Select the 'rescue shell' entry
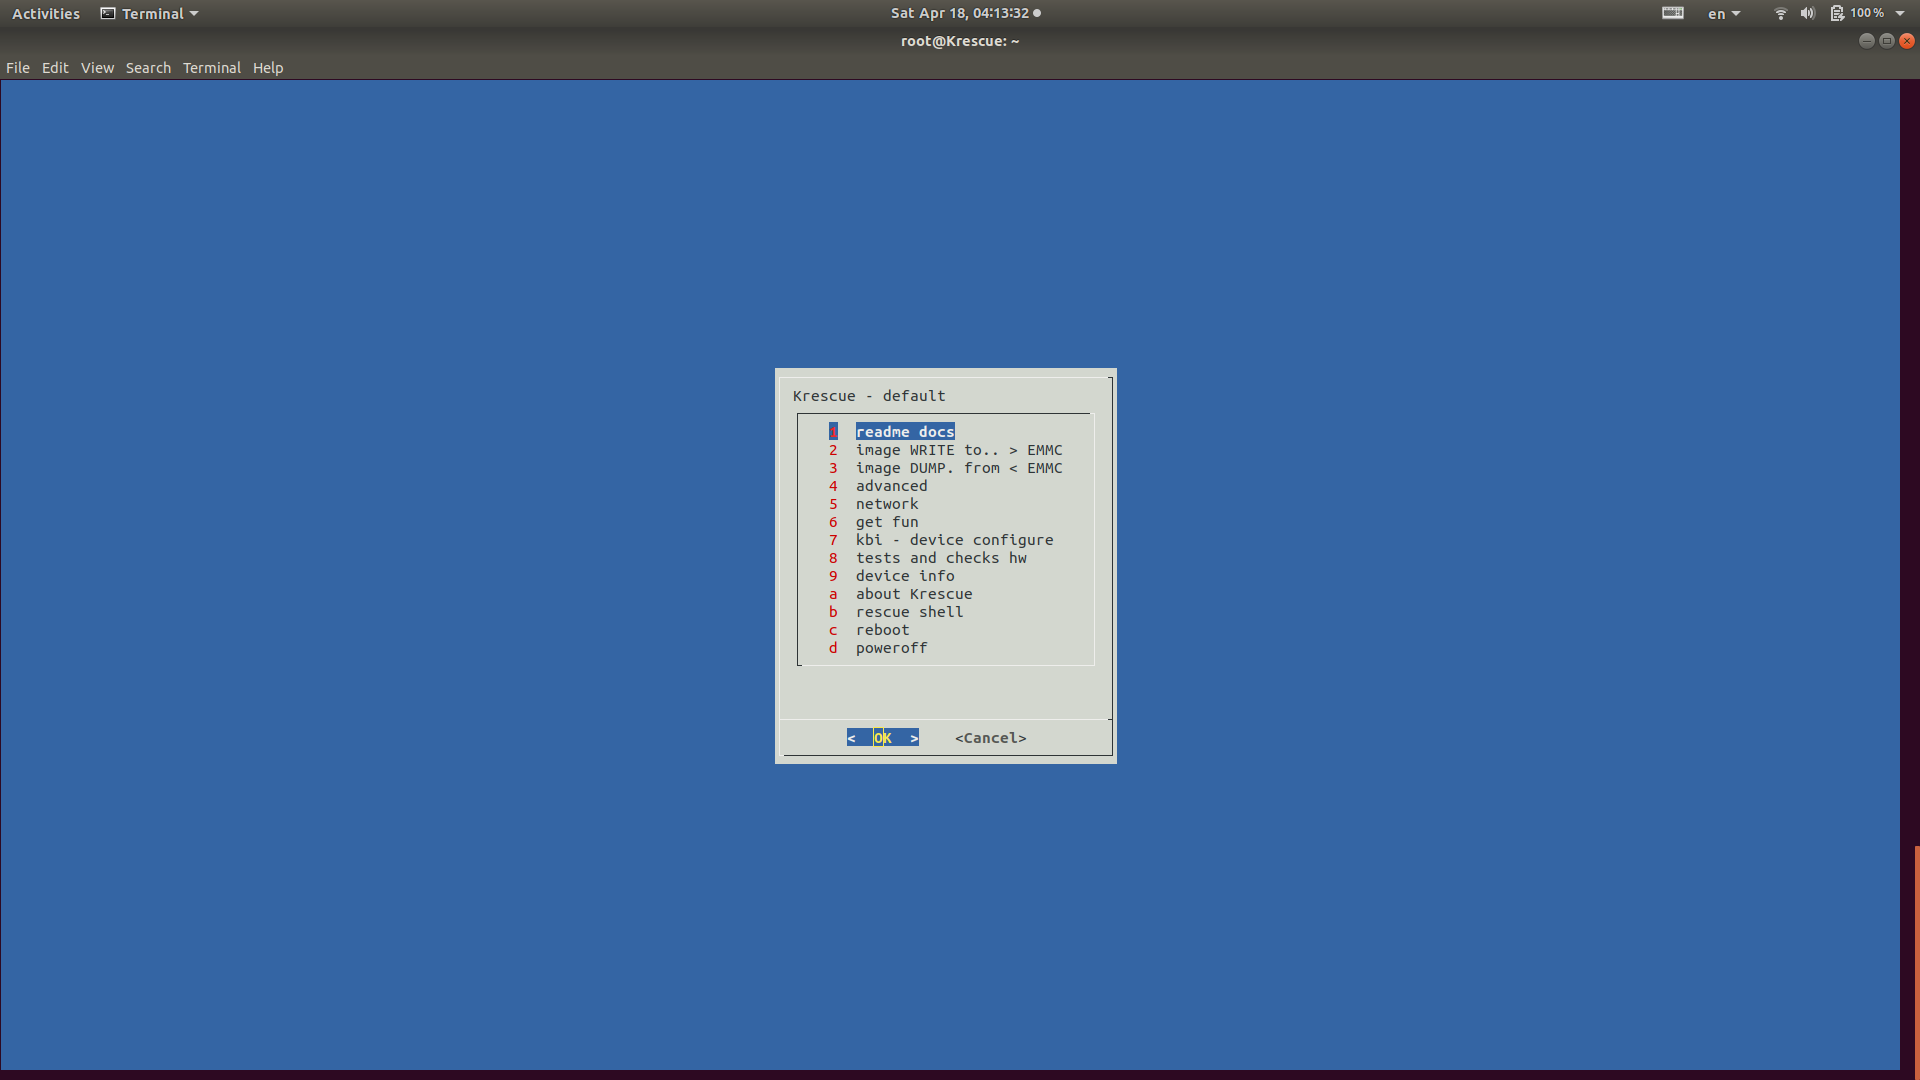 (909, 612)
